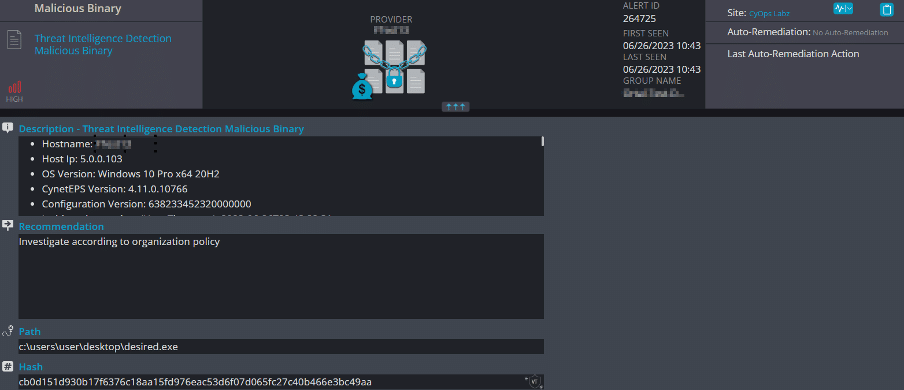
Task: Collapse the header with triple-arrow handle
Action: point(455,107)
